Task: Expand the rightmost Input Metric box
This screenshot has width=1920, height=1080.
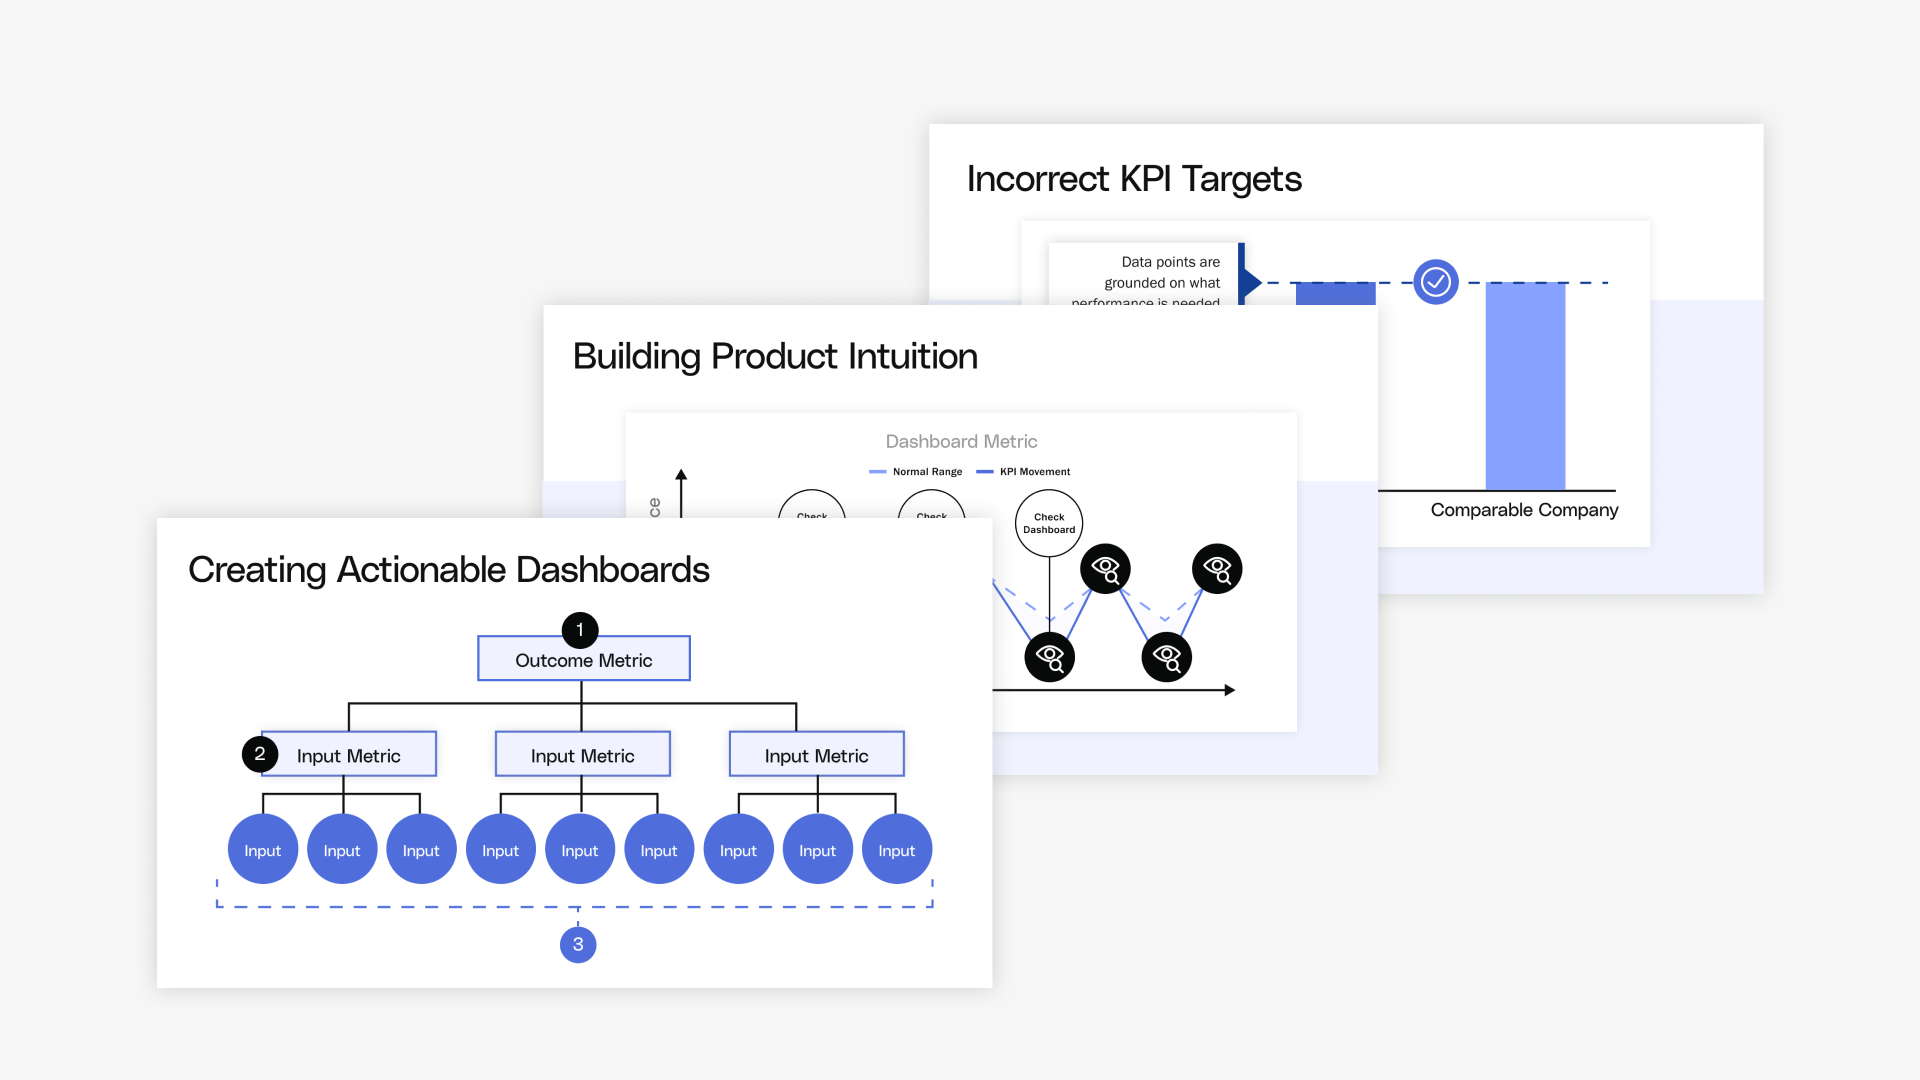Action: pos(816,754)
